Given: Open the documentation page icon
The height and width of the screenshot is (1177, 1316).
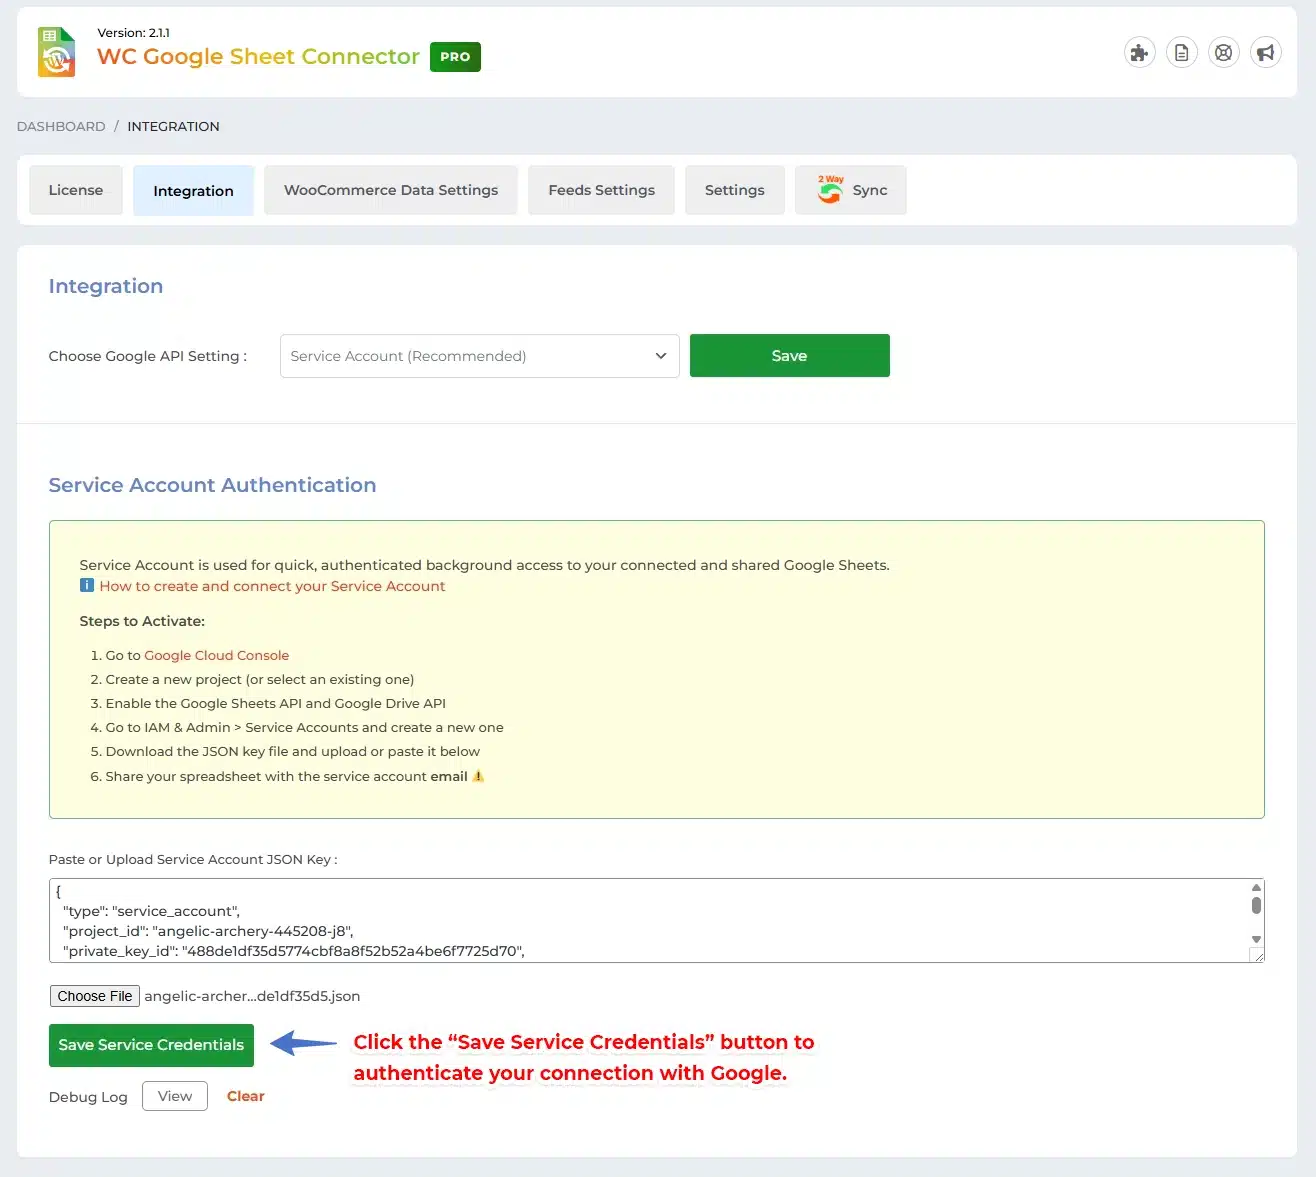Looking at the screenshot, I should (x=1181, y=53).
